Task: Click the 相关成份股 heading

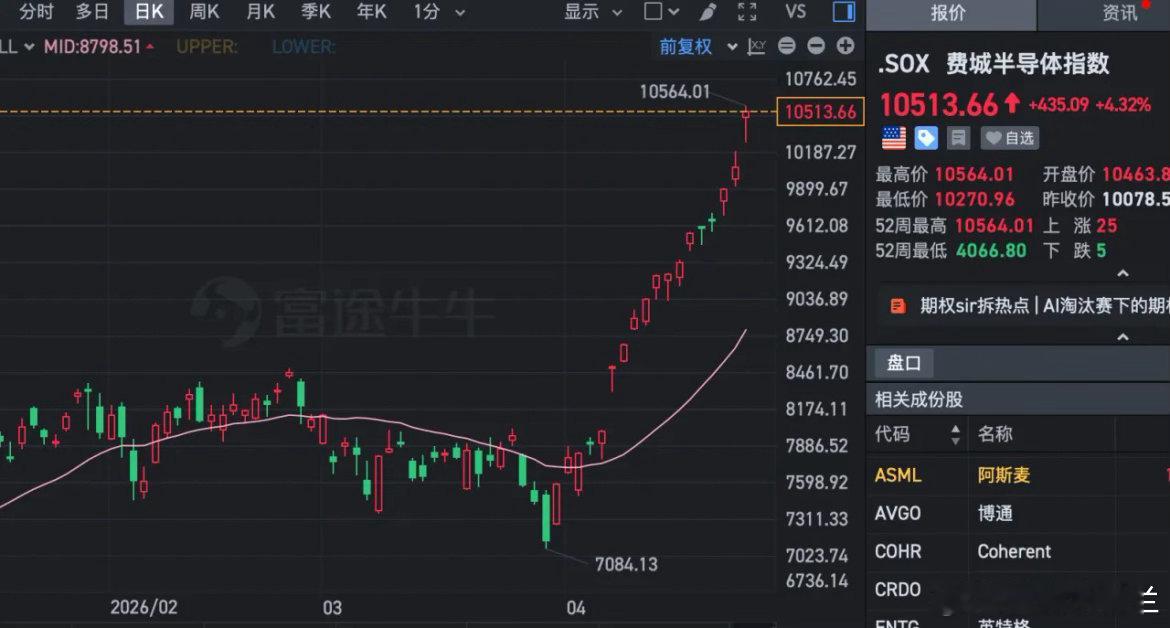Action: [919, 400]
